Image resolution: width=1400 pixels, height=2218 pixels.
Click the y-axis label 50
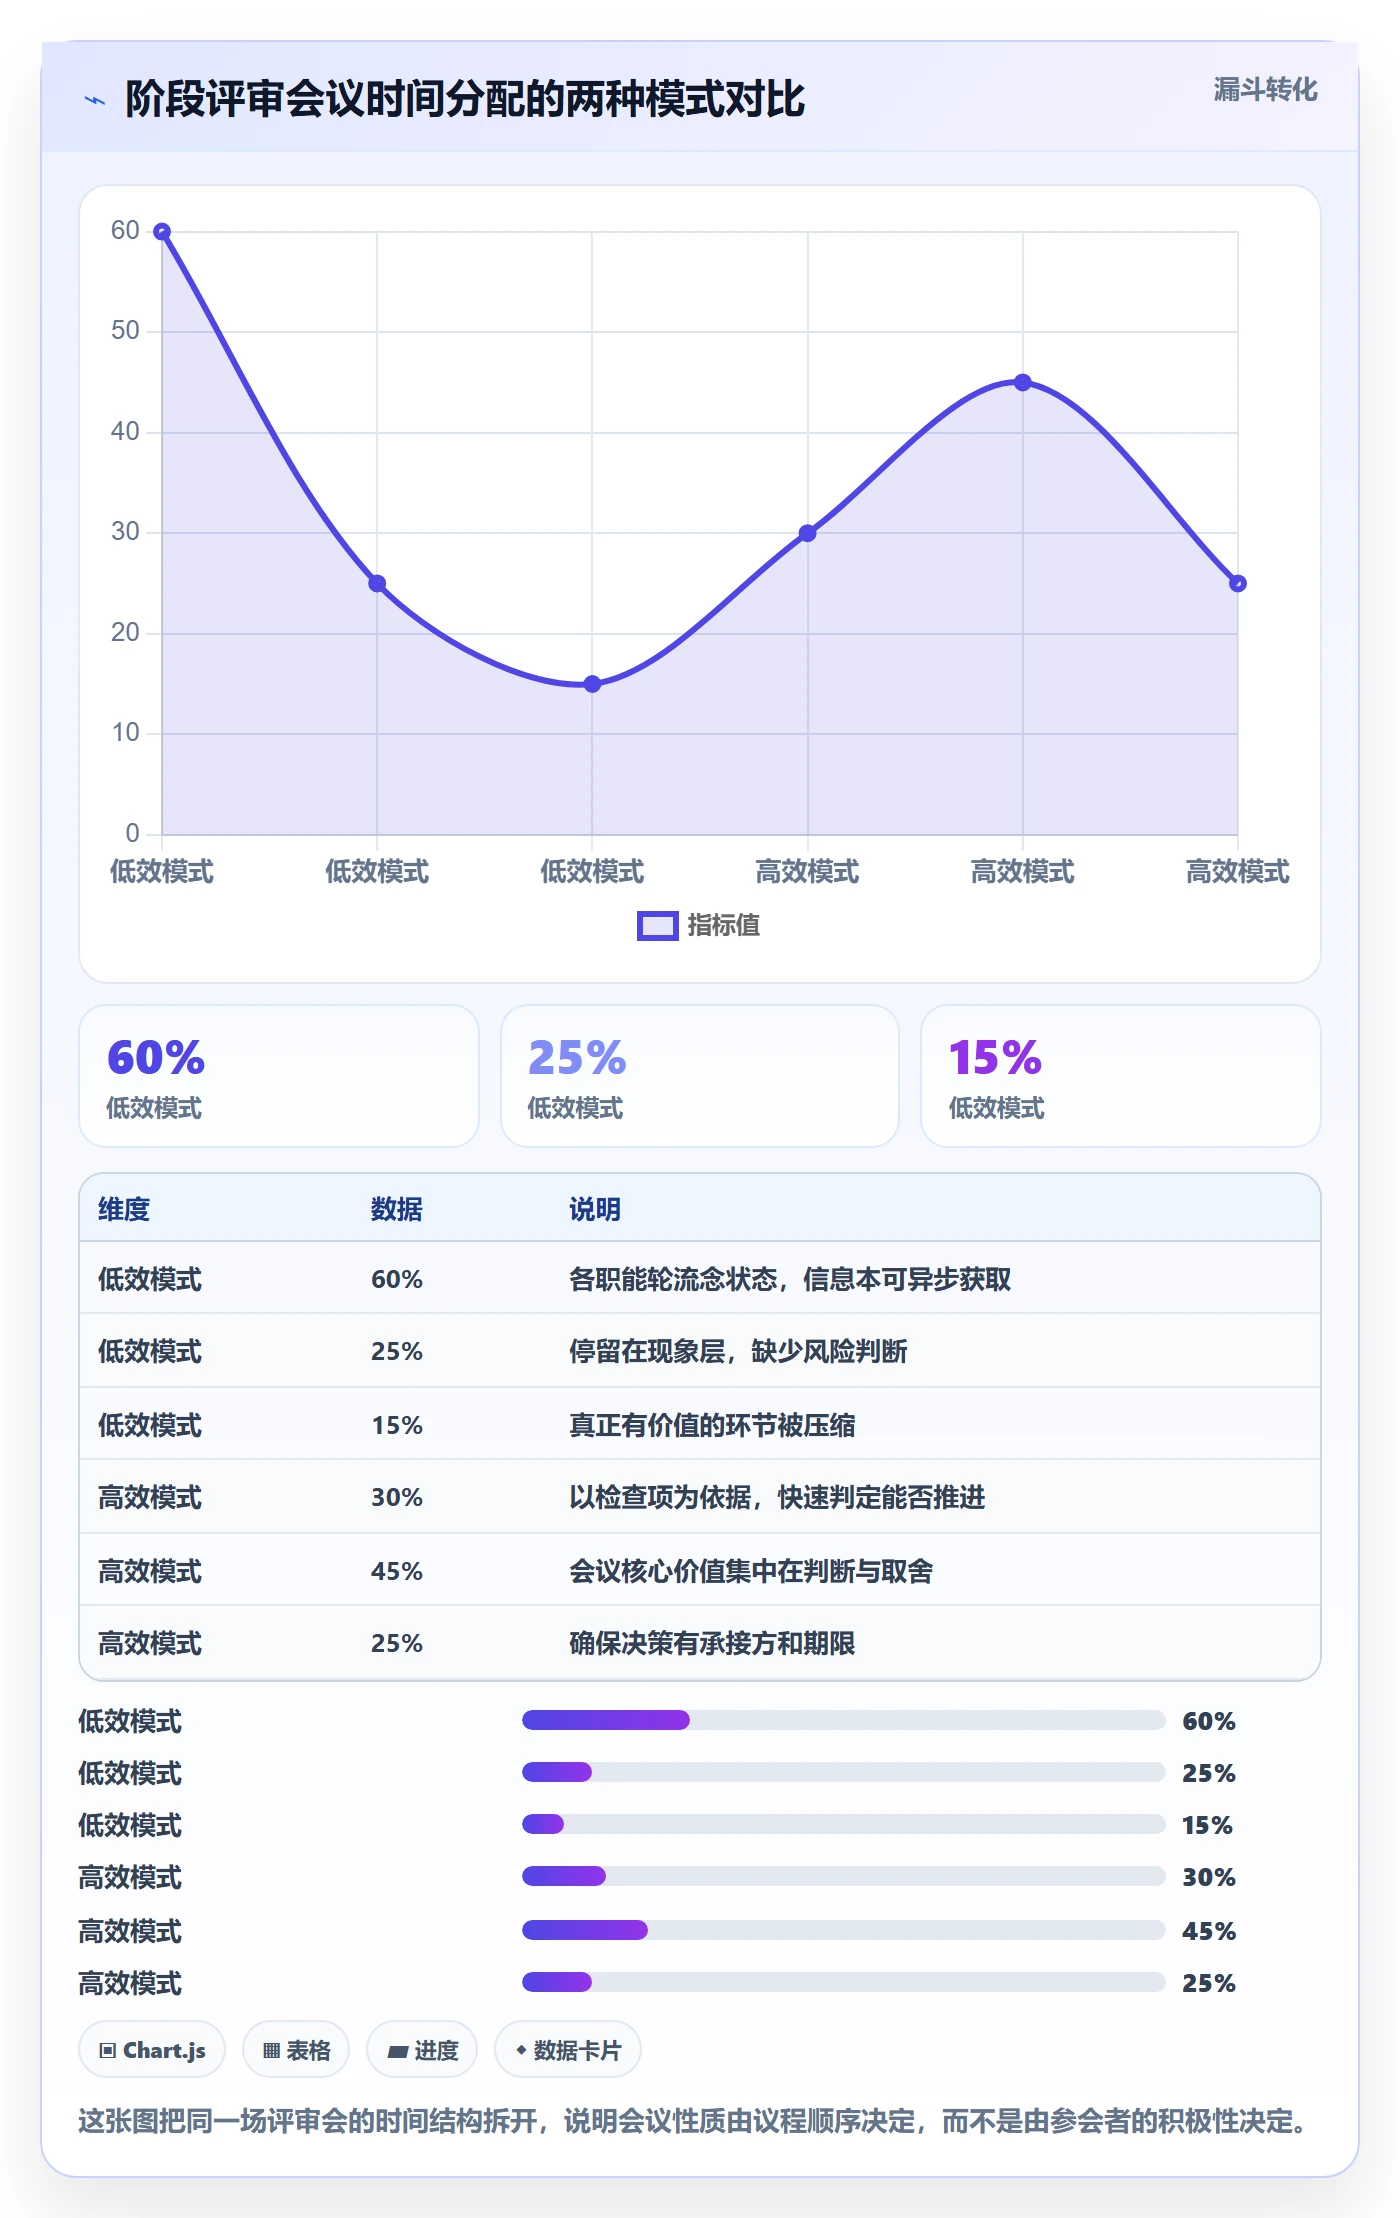click(126, 330)
